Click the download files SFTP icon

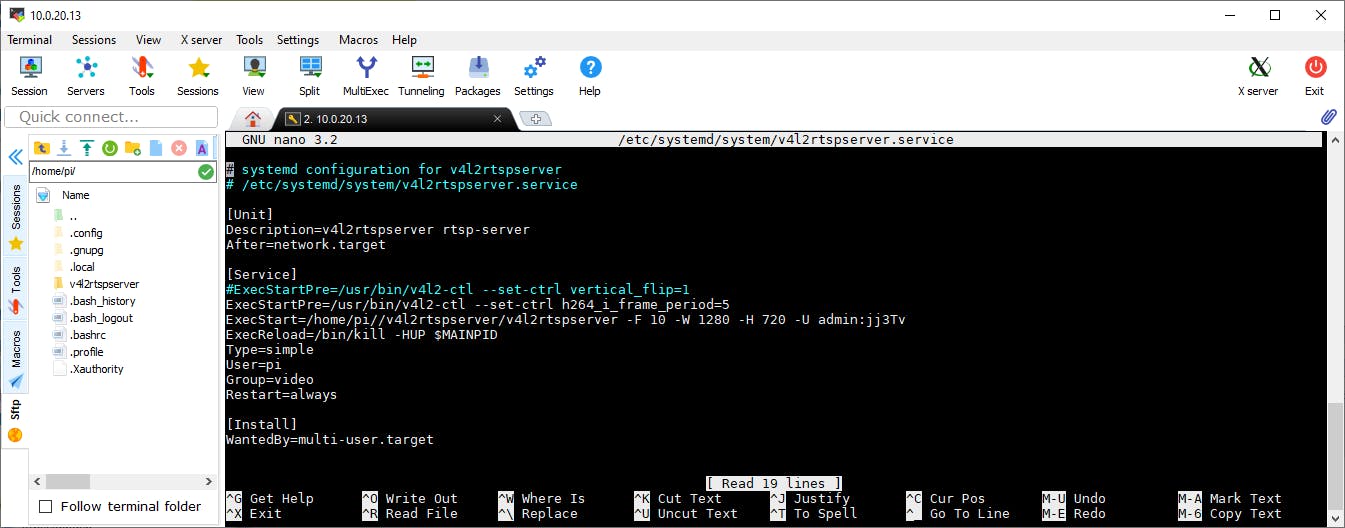pos(64,148)
